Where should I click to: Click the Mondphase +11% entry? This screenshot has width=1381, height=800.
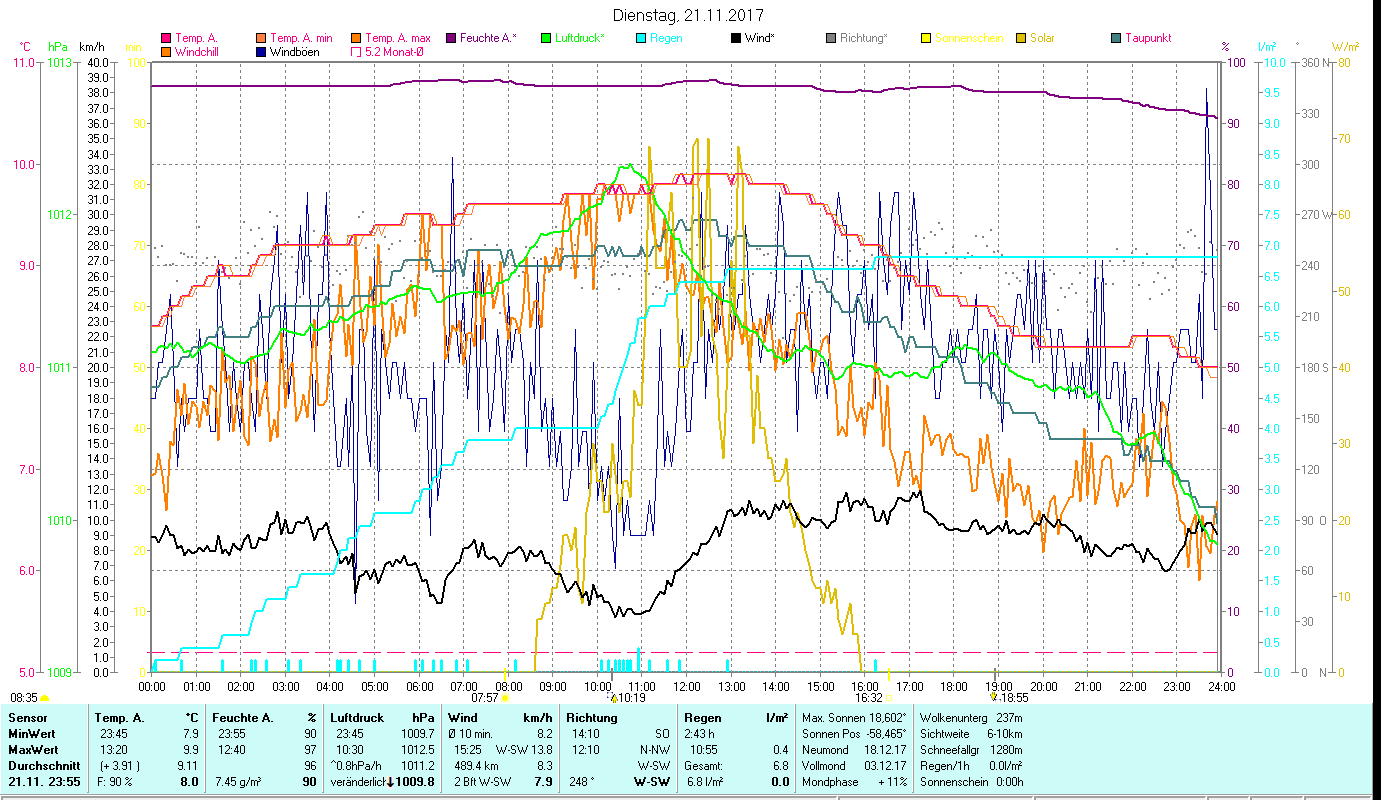(855, 782)
